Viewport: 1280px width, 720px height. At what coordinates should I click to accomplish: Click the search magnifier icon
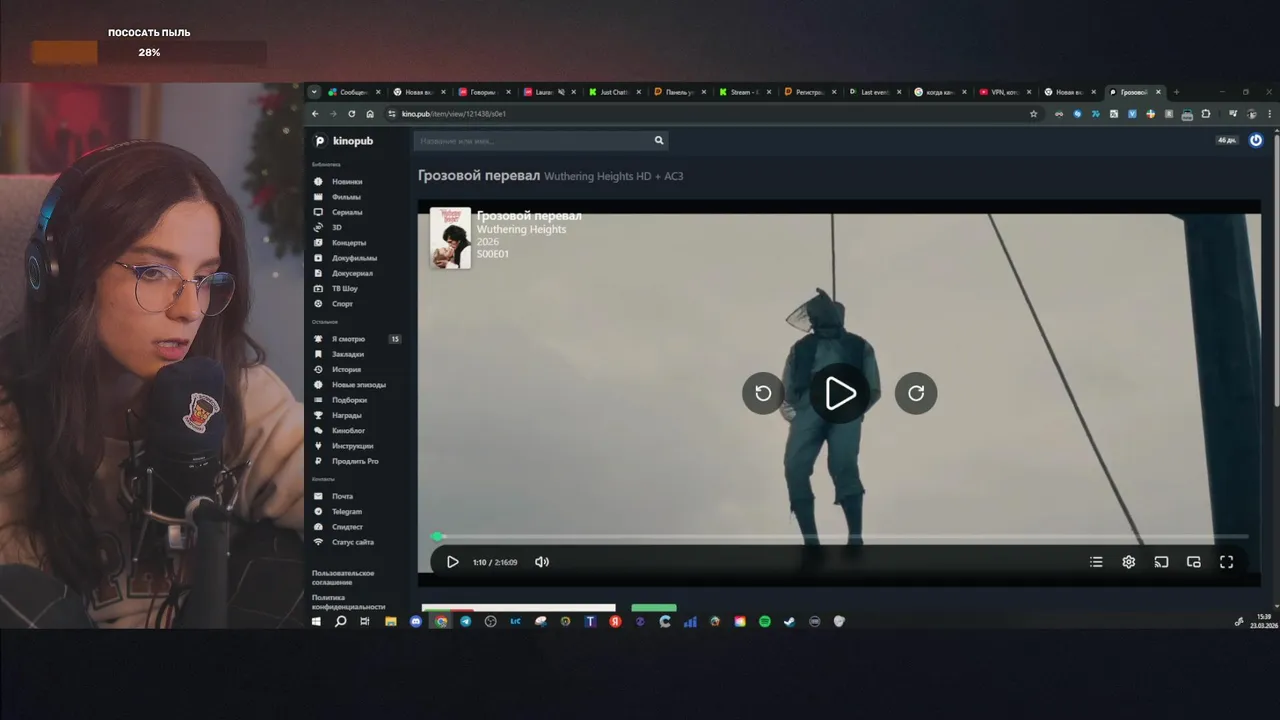659,141
